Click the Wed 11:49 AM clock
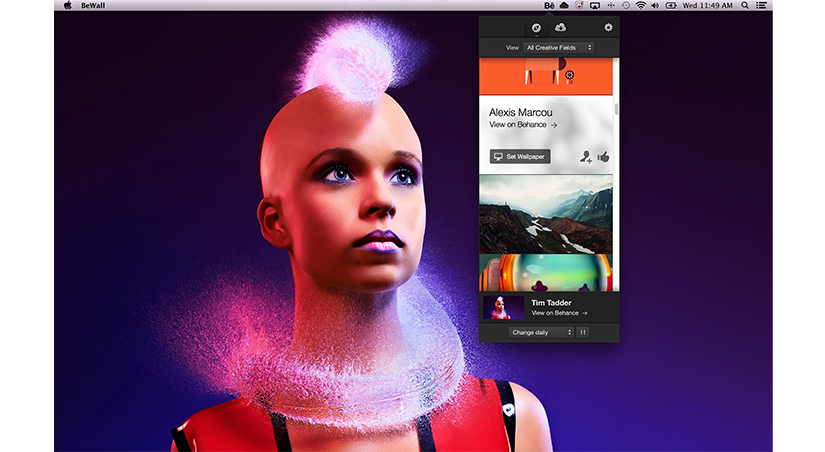 (707, 5)
